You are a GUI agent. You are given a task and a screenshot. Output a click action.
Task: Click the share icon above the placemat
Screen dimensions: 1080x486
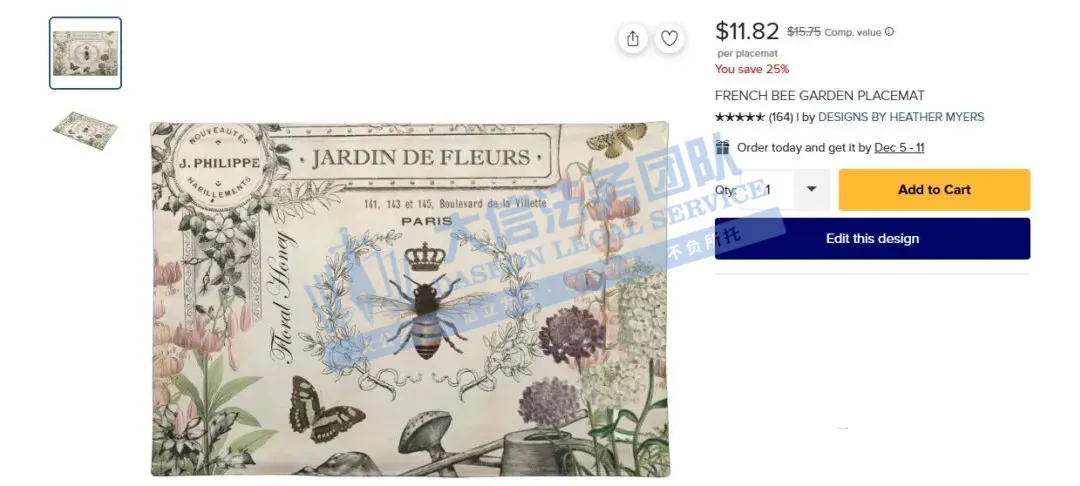tap(633, 39)
